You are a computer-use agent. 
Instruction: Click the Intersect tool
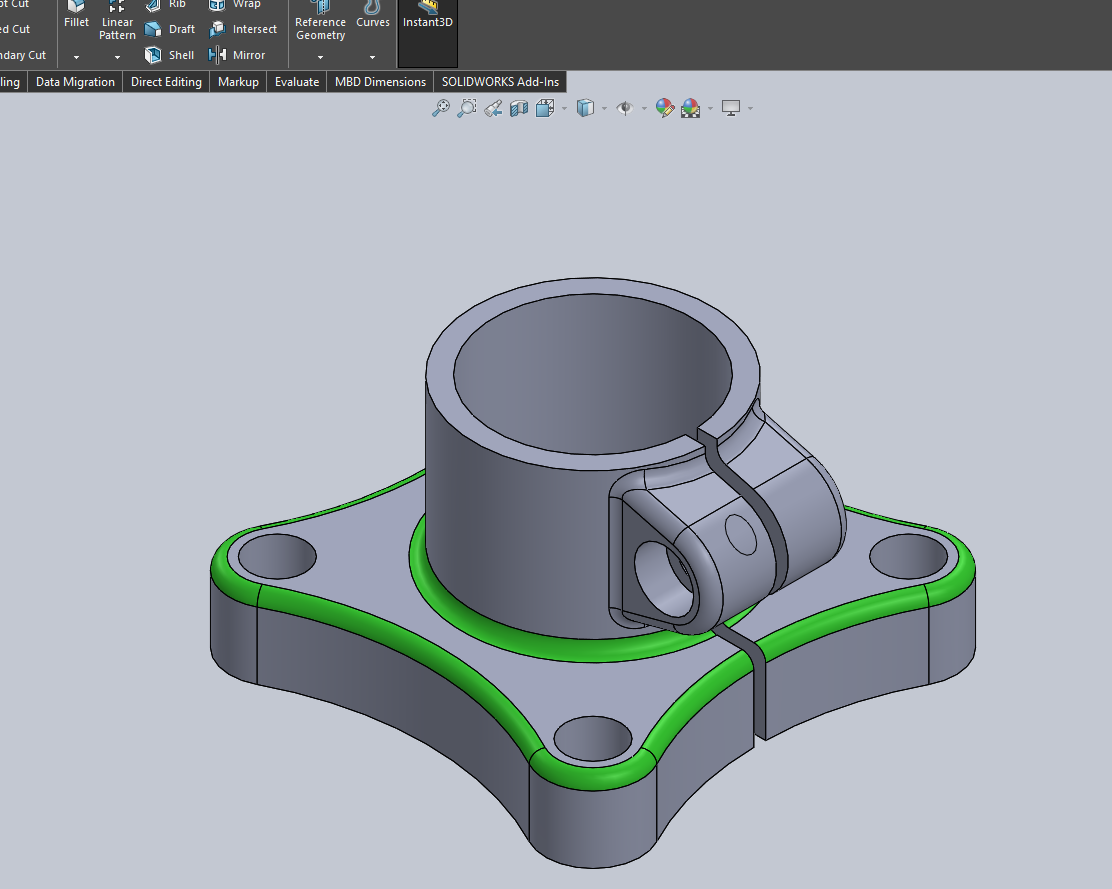tap(243, 29)
